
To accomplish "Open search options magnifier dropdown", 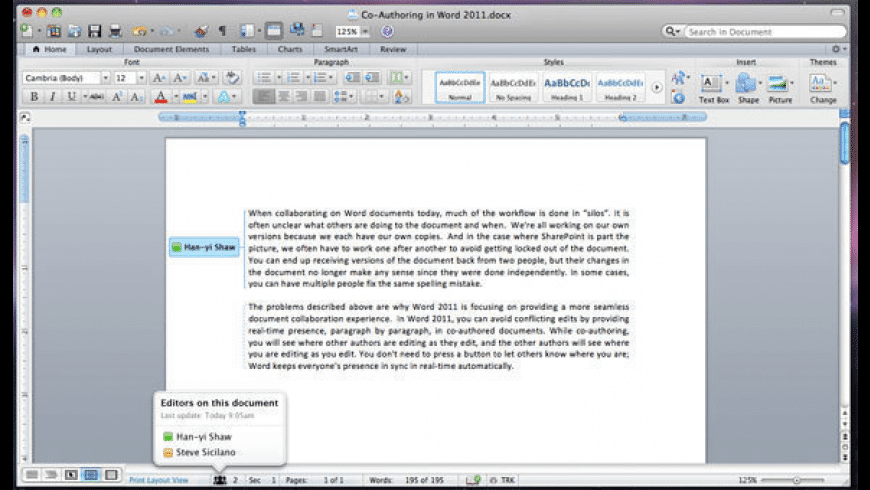I will pyautogui.click(x=672, y=32).
